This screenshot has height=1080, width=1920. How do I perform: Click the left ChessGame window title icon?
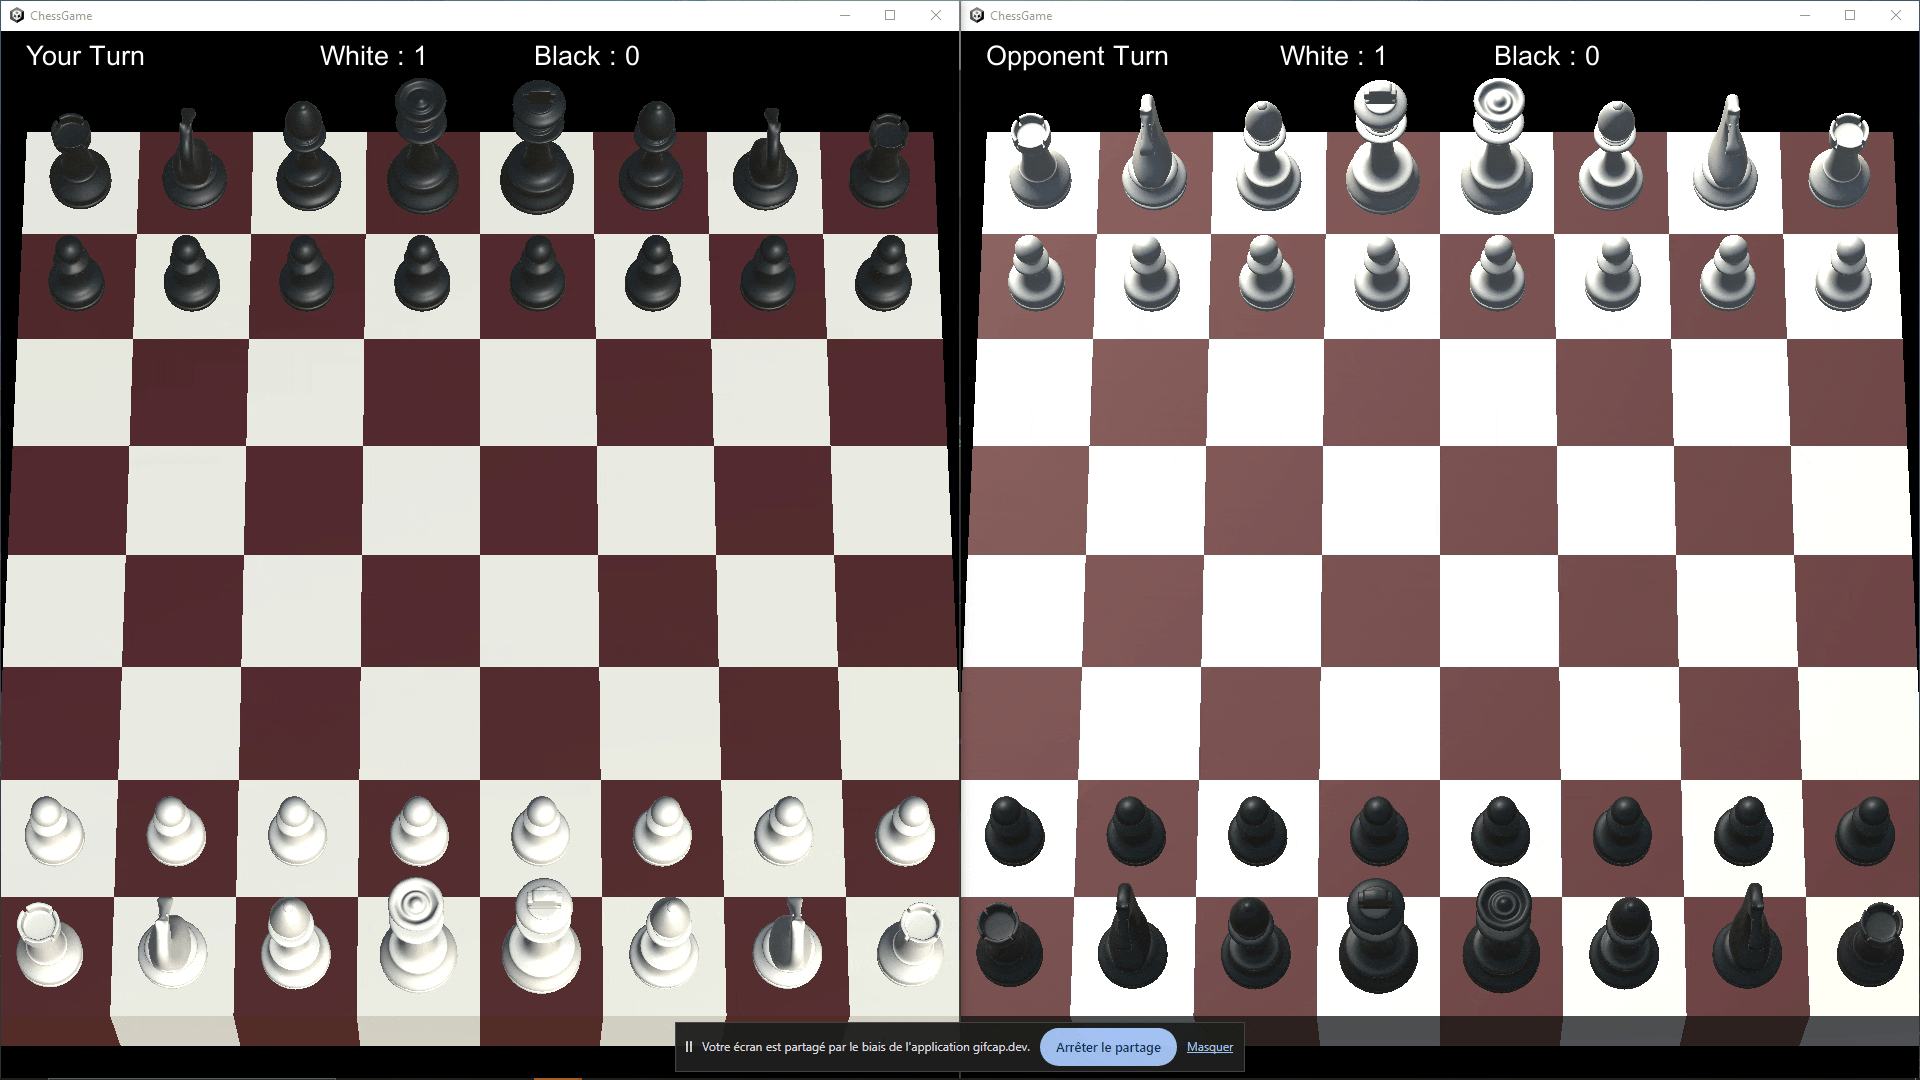[16, 15]
